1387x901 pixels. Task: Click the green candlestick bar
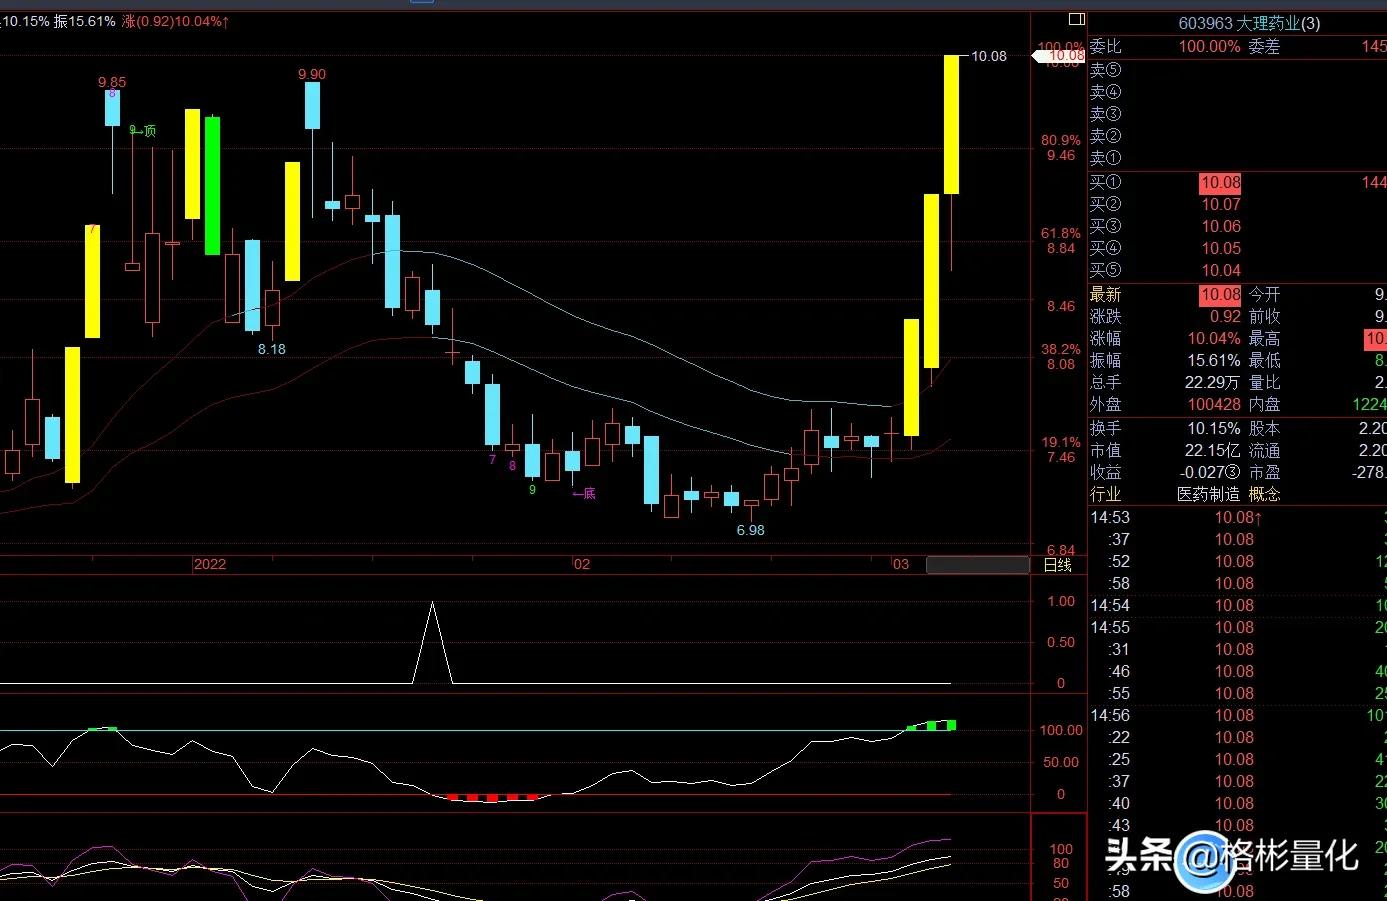212,185
